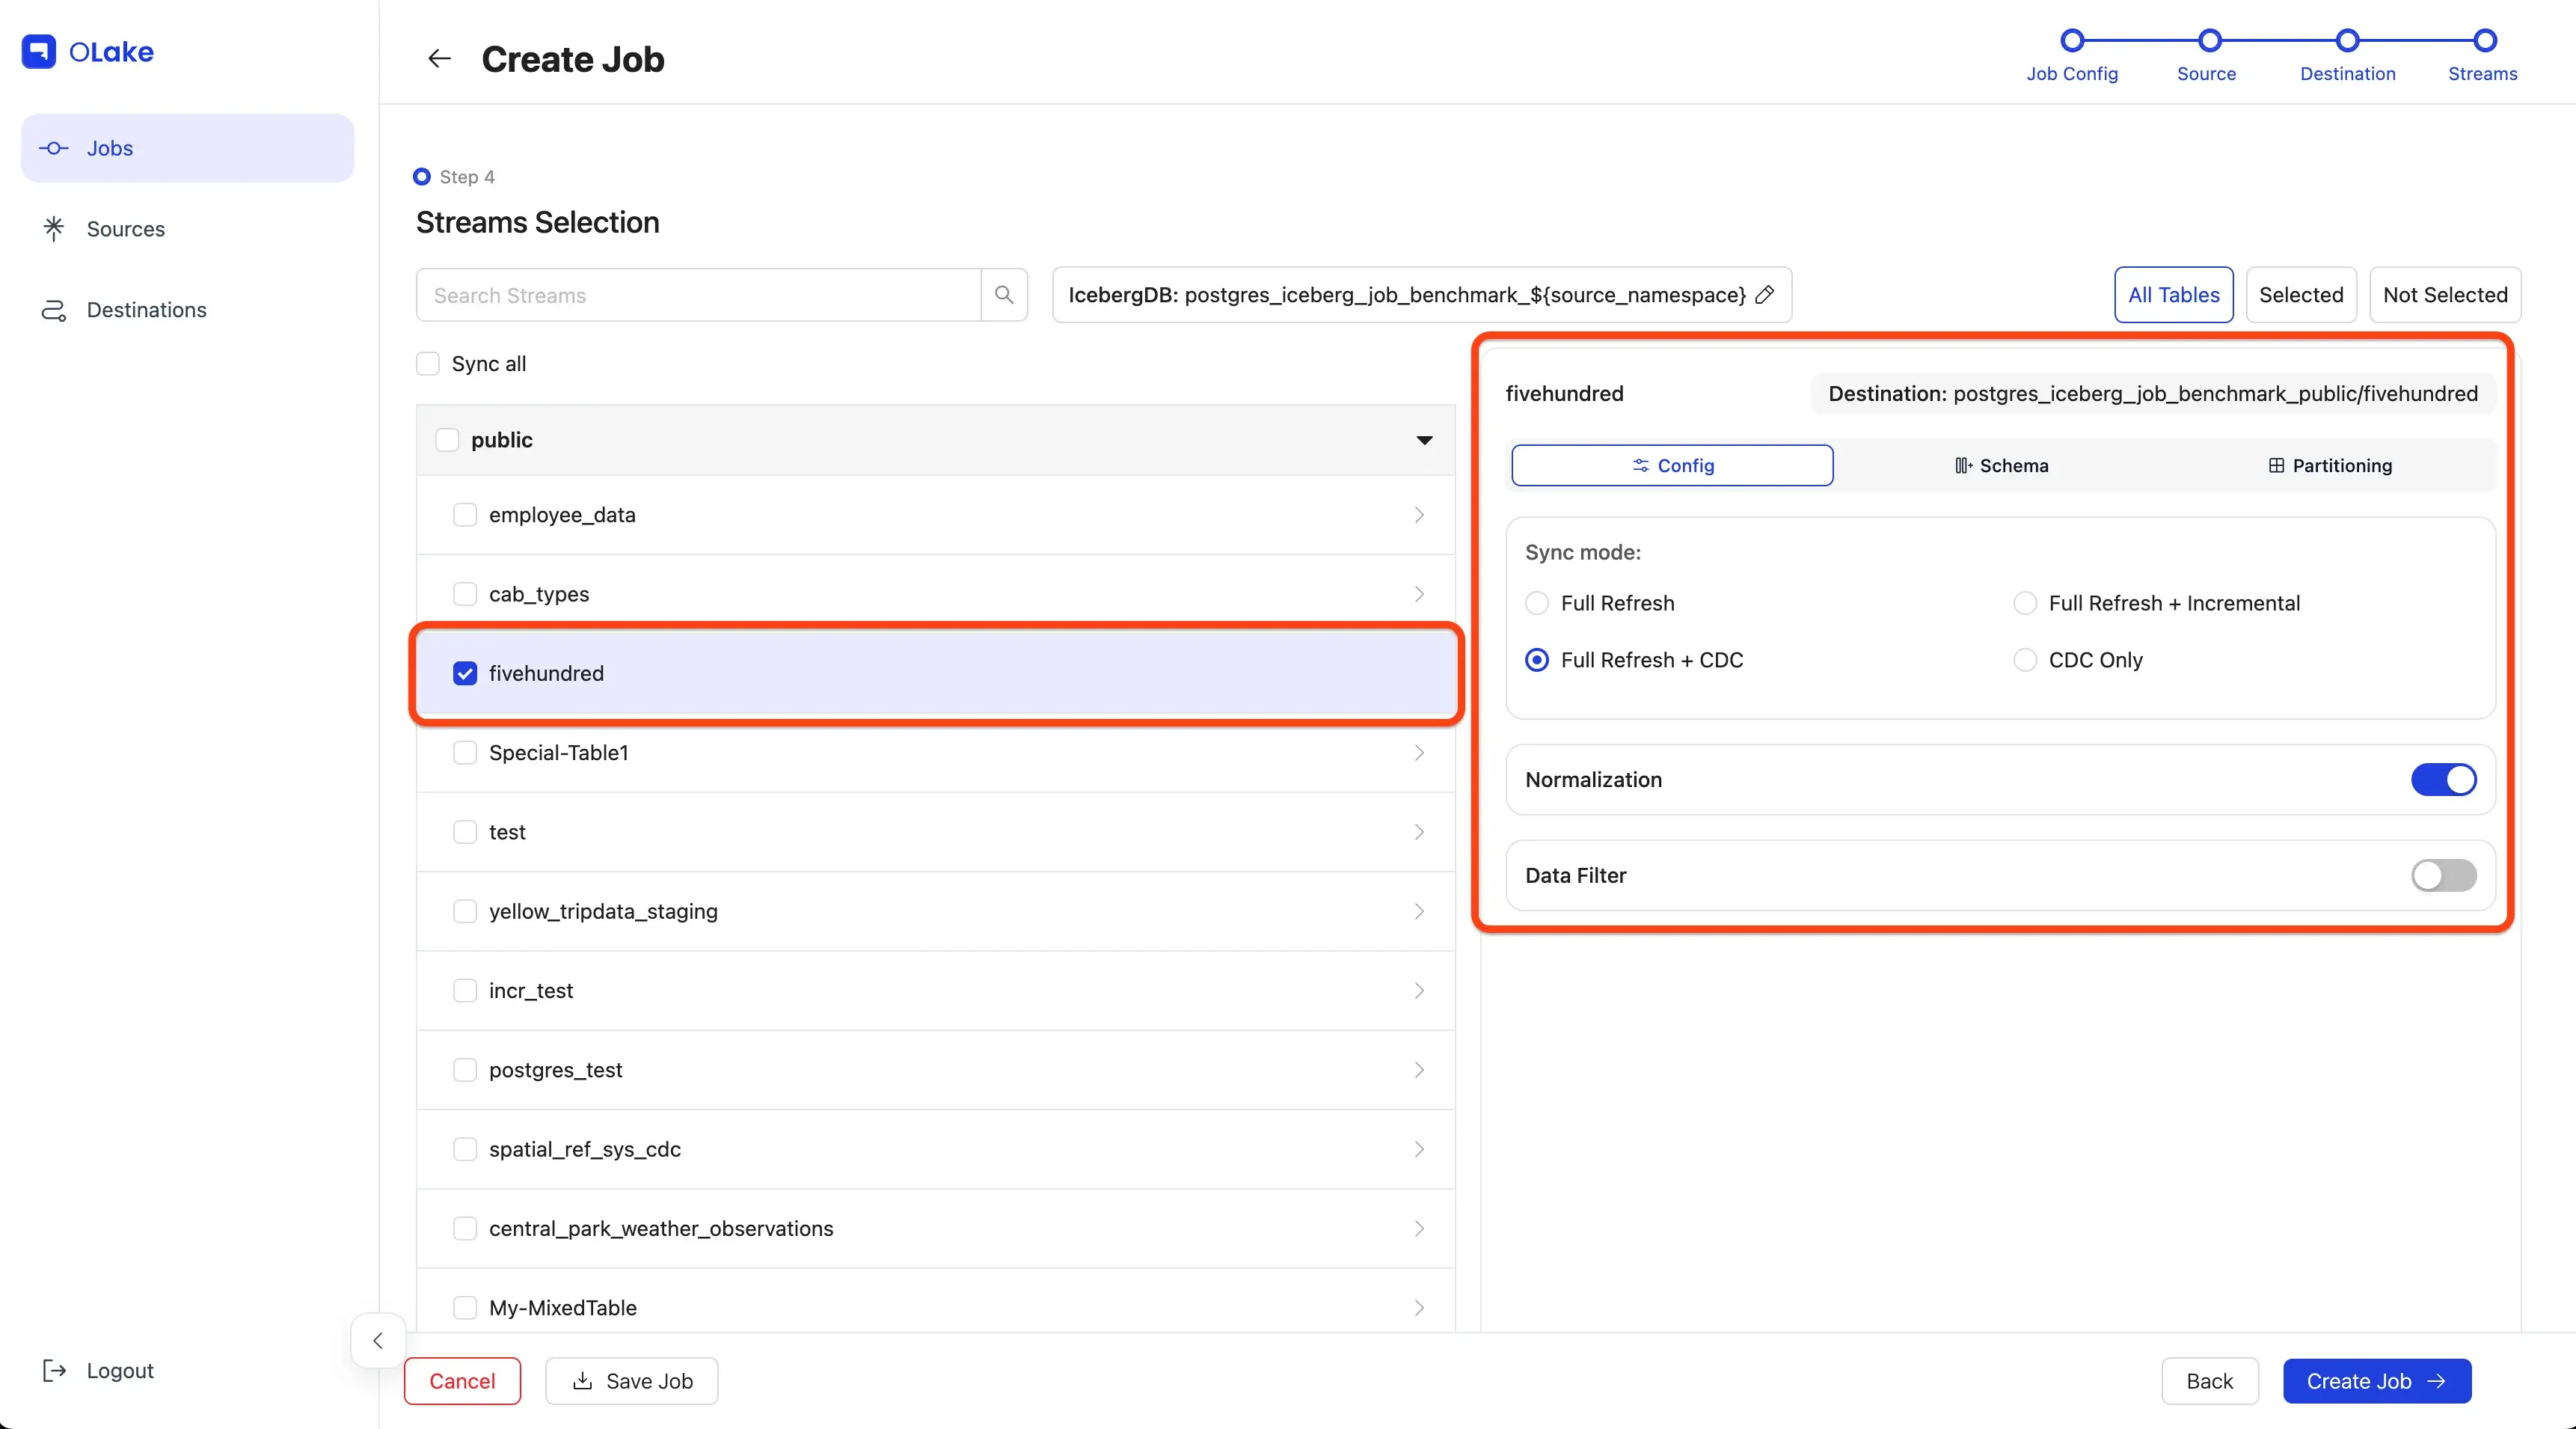The image size is (2576, 1429).
Task: Open Destinations from the sidebar
Action: click(x=146, y=310)
